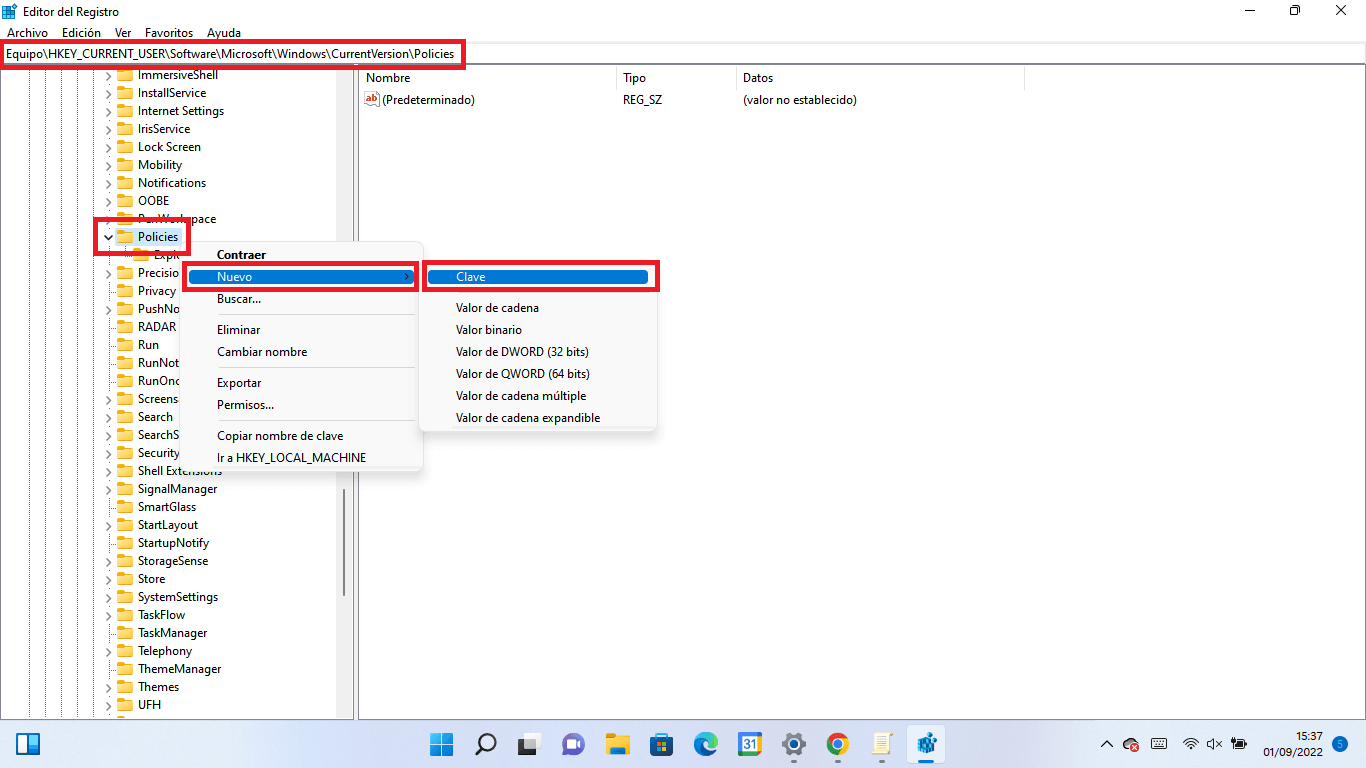Click the SmartGlass folder icon
Image resolution: width=1366 pixels, height=768 pixels.
[x=125, y=507]
